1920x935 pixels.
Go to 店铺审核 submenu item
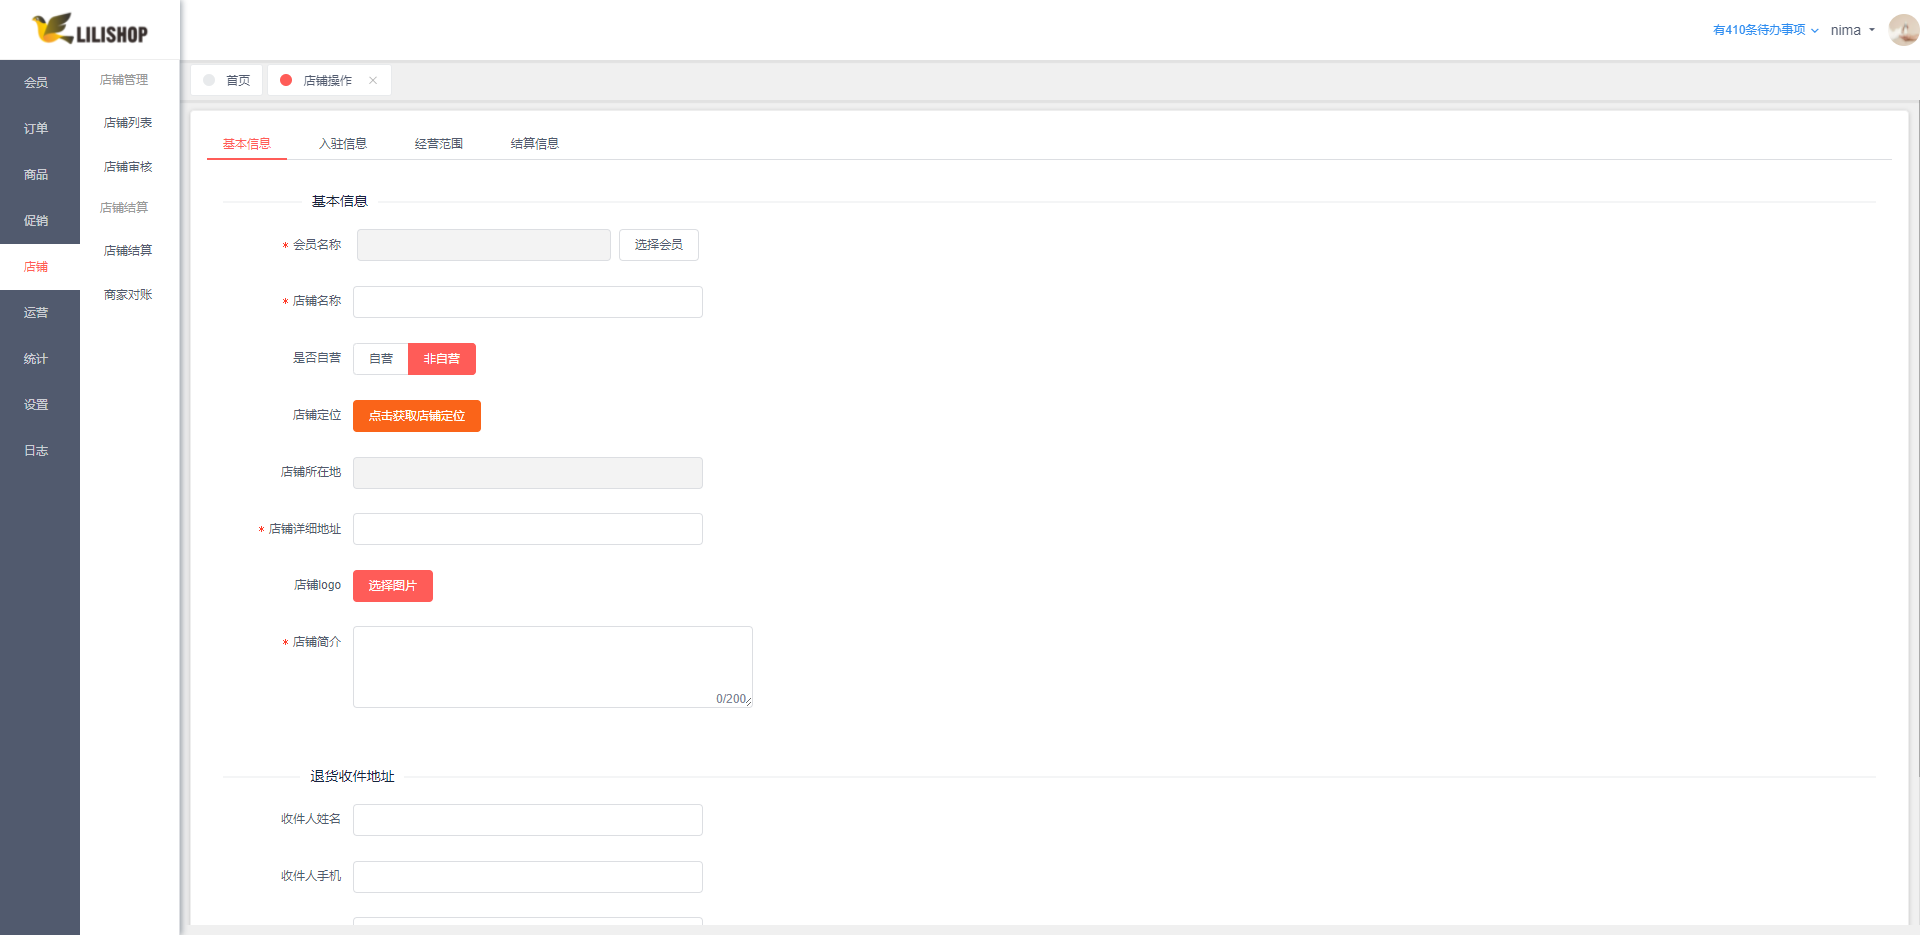point(128,167)
